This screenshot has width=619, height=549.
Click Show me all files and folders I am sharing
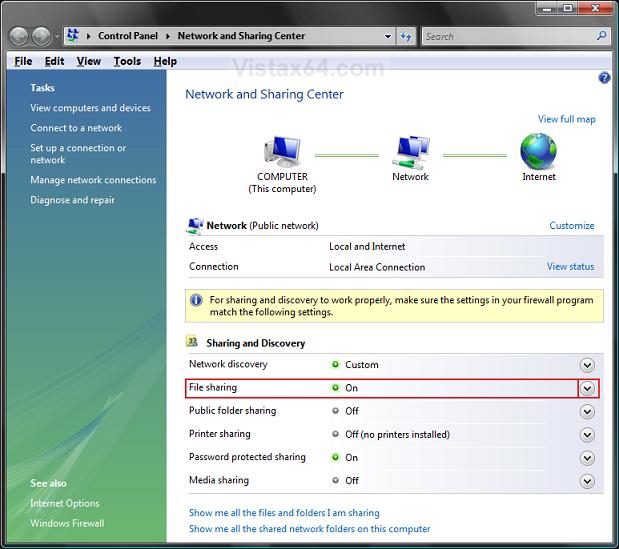(x=284, y=513)
